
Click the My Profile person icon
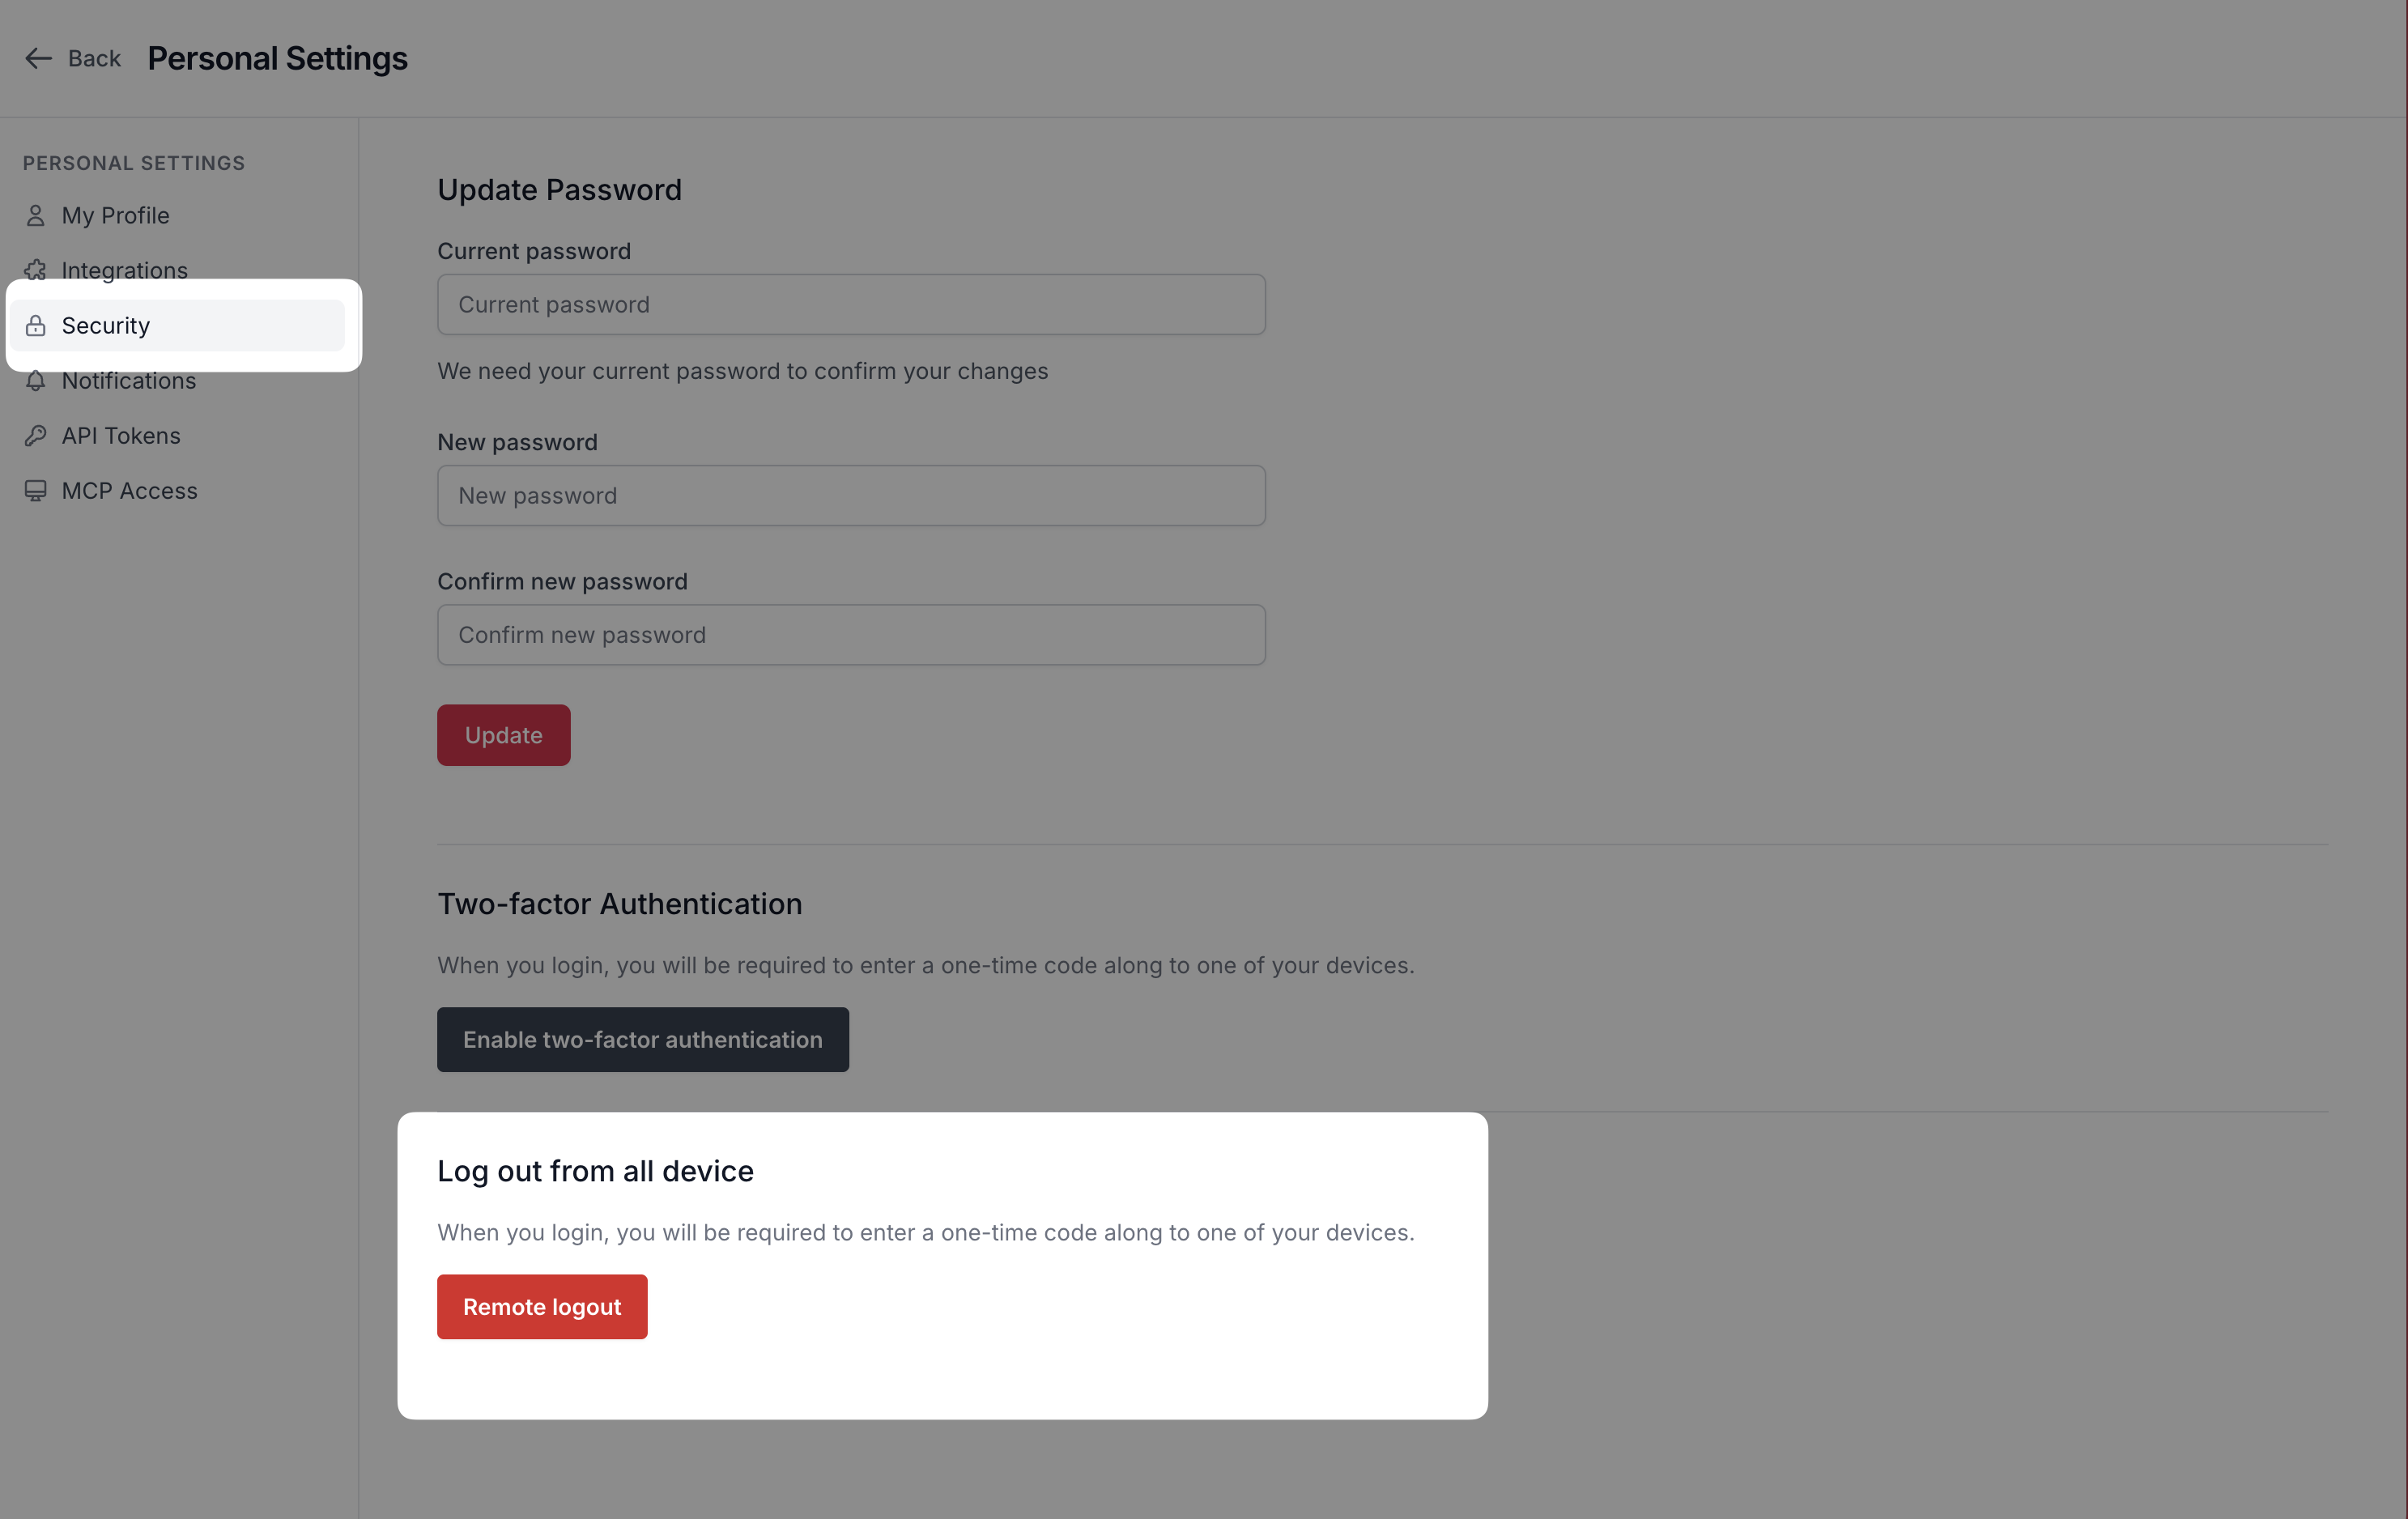[x=36, y=216]
